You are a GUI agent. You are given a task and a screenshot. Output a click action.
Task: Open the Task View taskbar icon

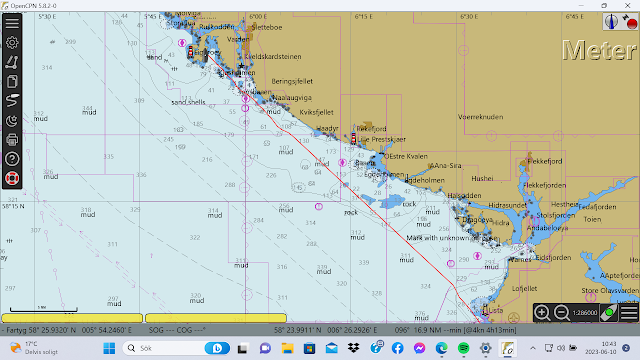[x=243, y=348]
